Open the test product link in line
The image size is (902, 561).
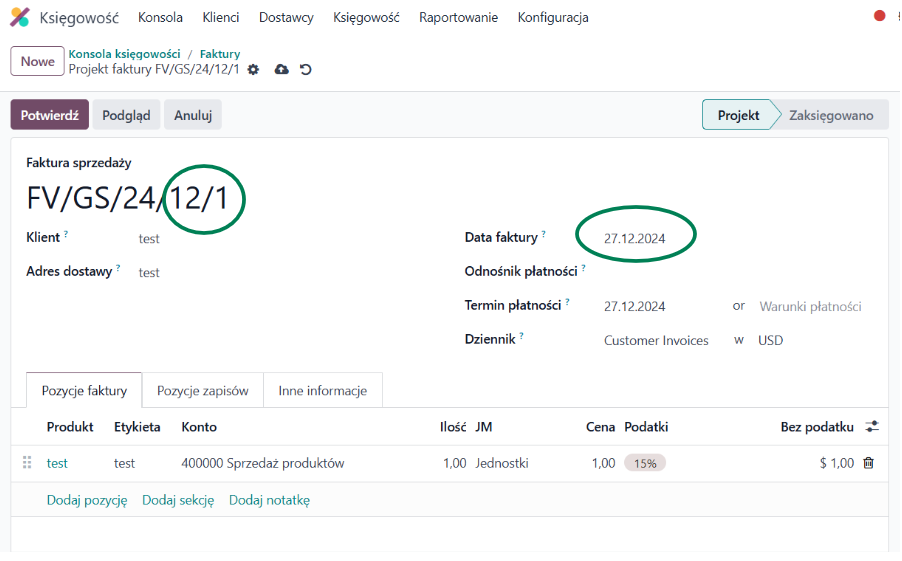click(57, 463)
